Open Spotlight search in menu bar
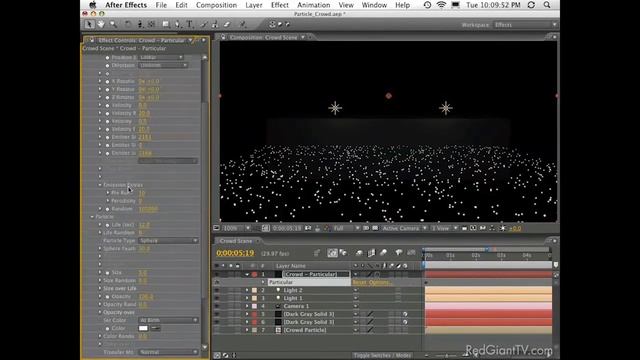Viewport: 640px width, 360px height. [547, 5]
